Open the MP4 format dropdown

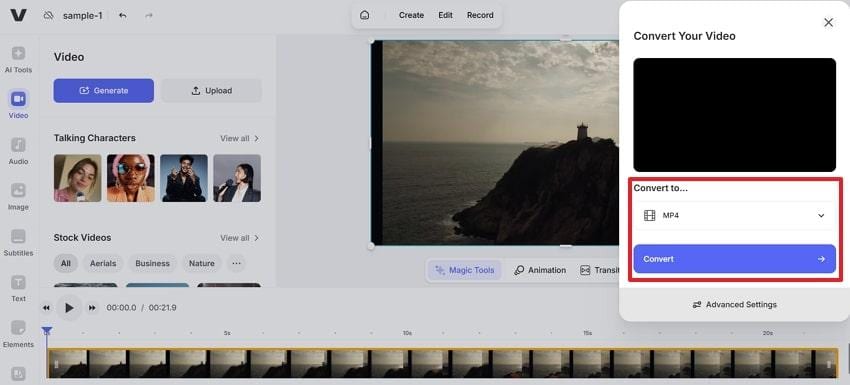coord(735,216)
